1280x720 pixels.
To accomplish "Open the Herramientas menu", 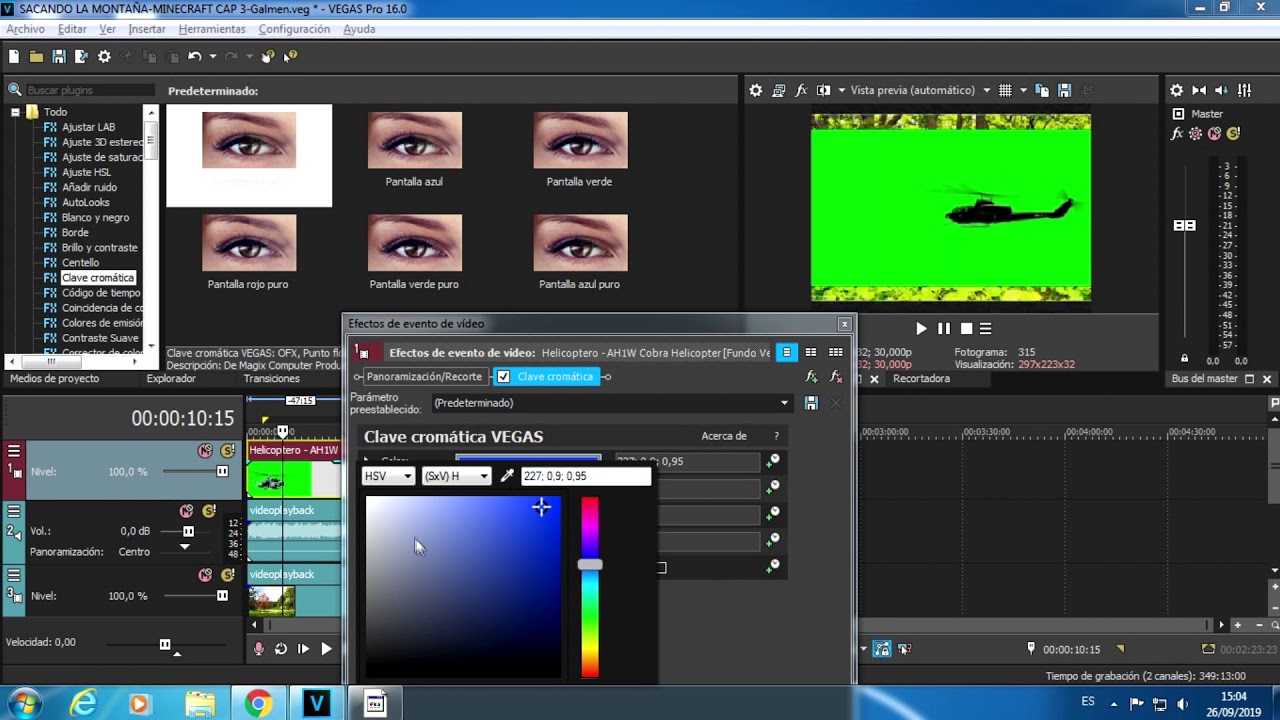I will (x=212, y=29).
